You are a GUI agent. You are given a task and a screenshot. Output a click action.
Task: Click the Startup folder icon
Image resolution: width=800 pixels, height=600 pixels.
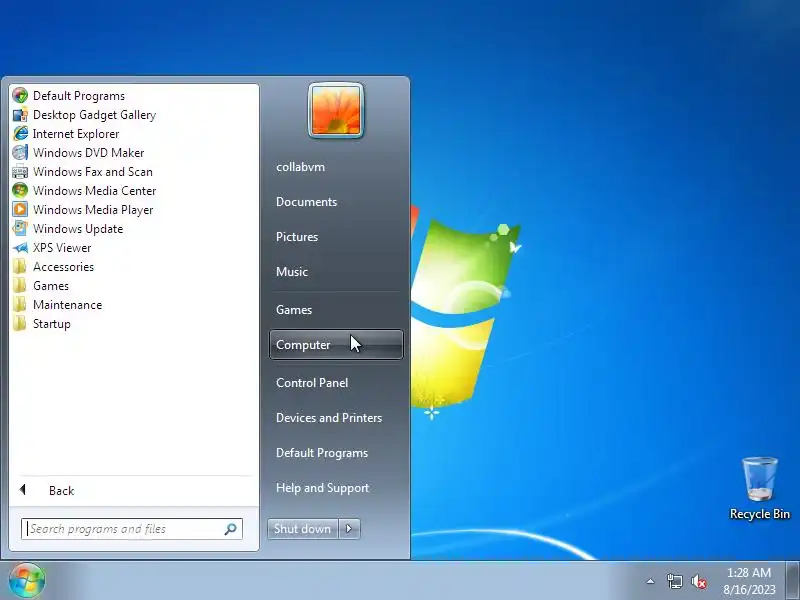[x=20, y=324]
